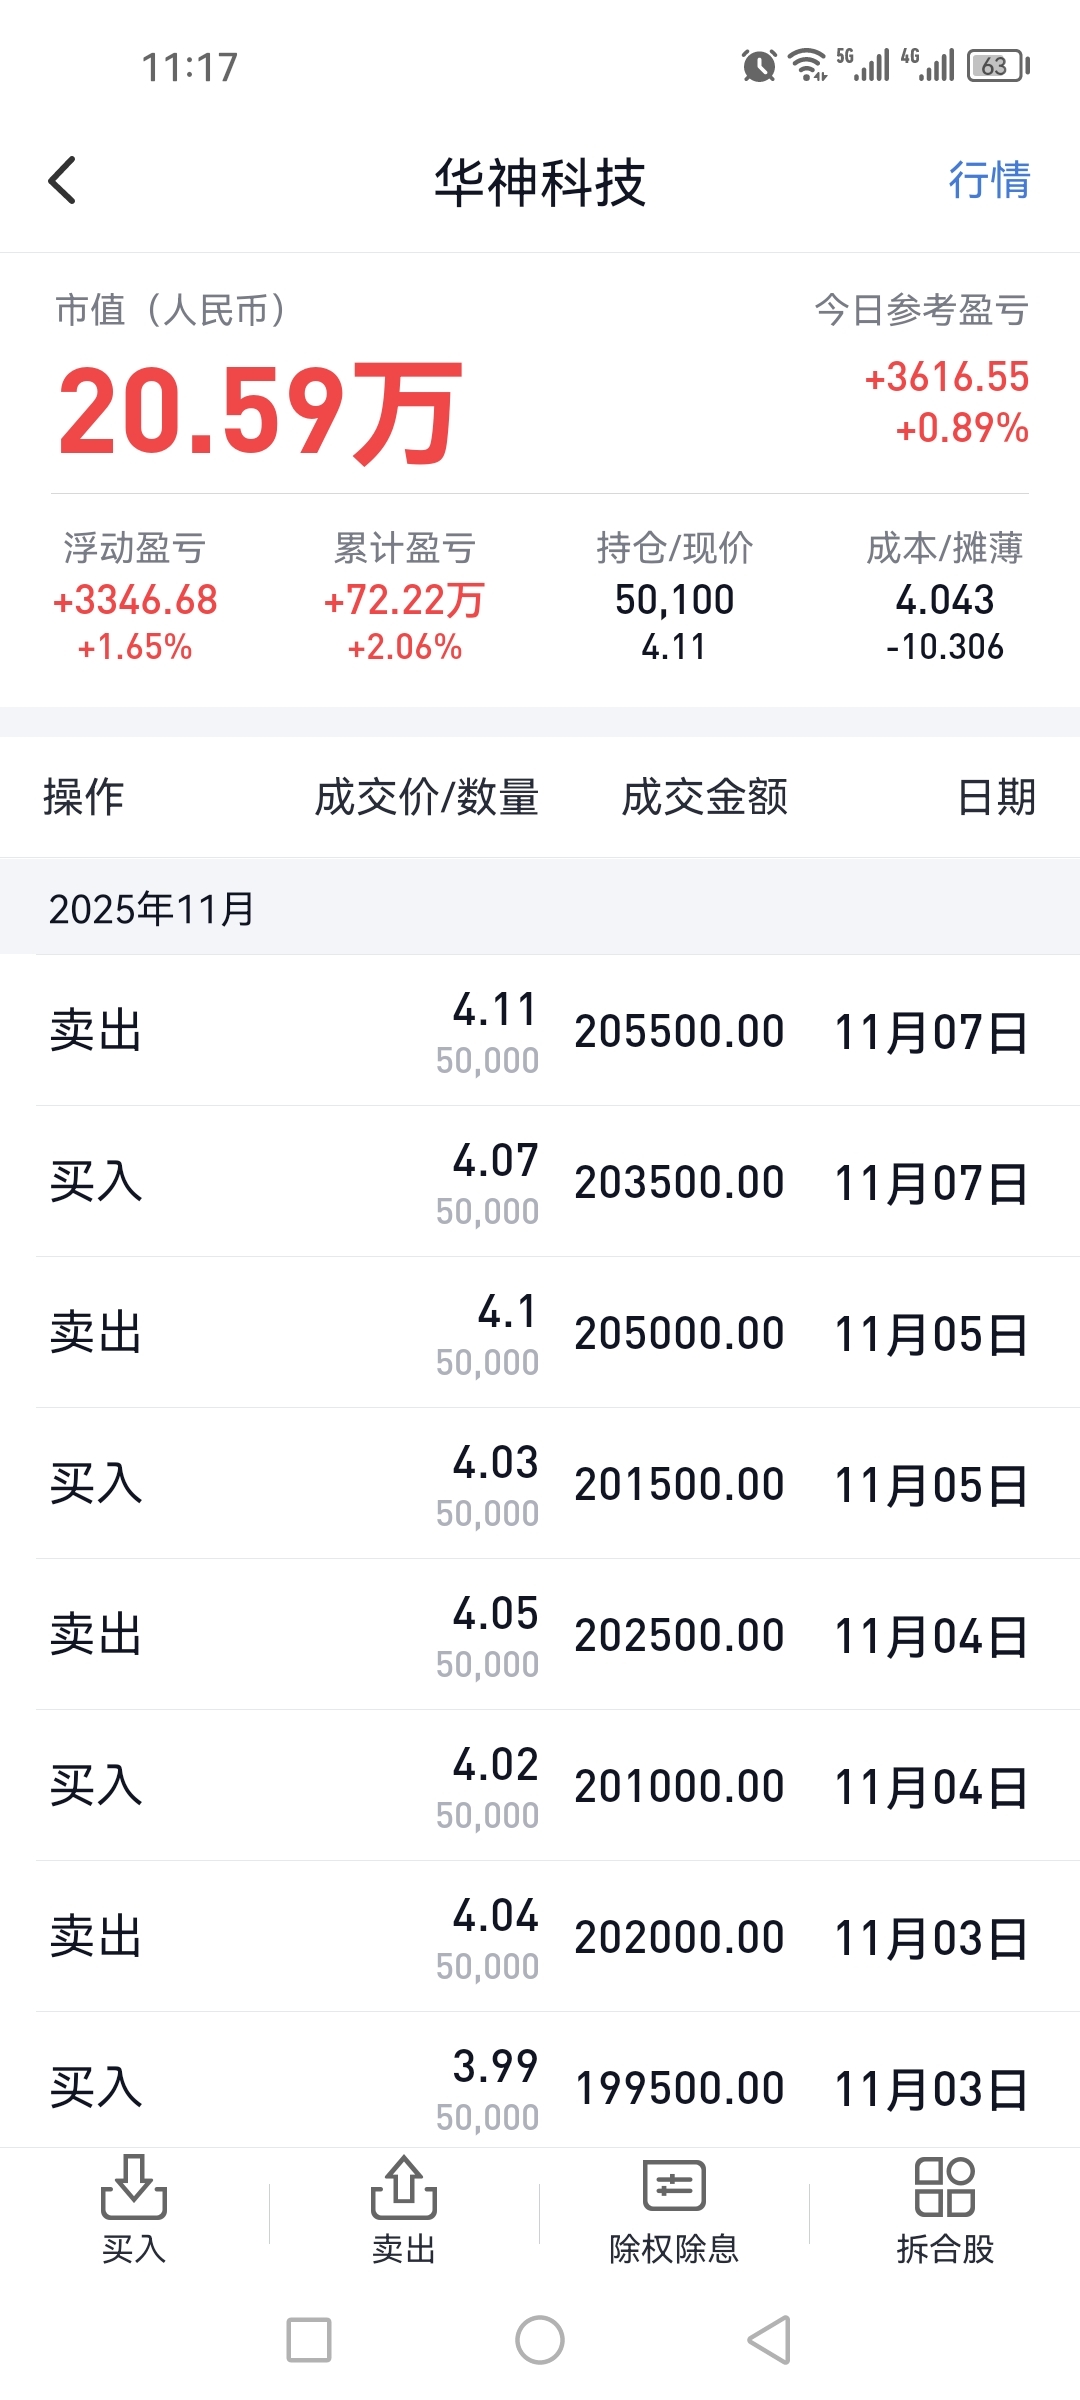Open the 3.99 buy record on 11月03日
This screenshot has width=1080, height=2400.
pyautogui.click(x=540, y=2086)
